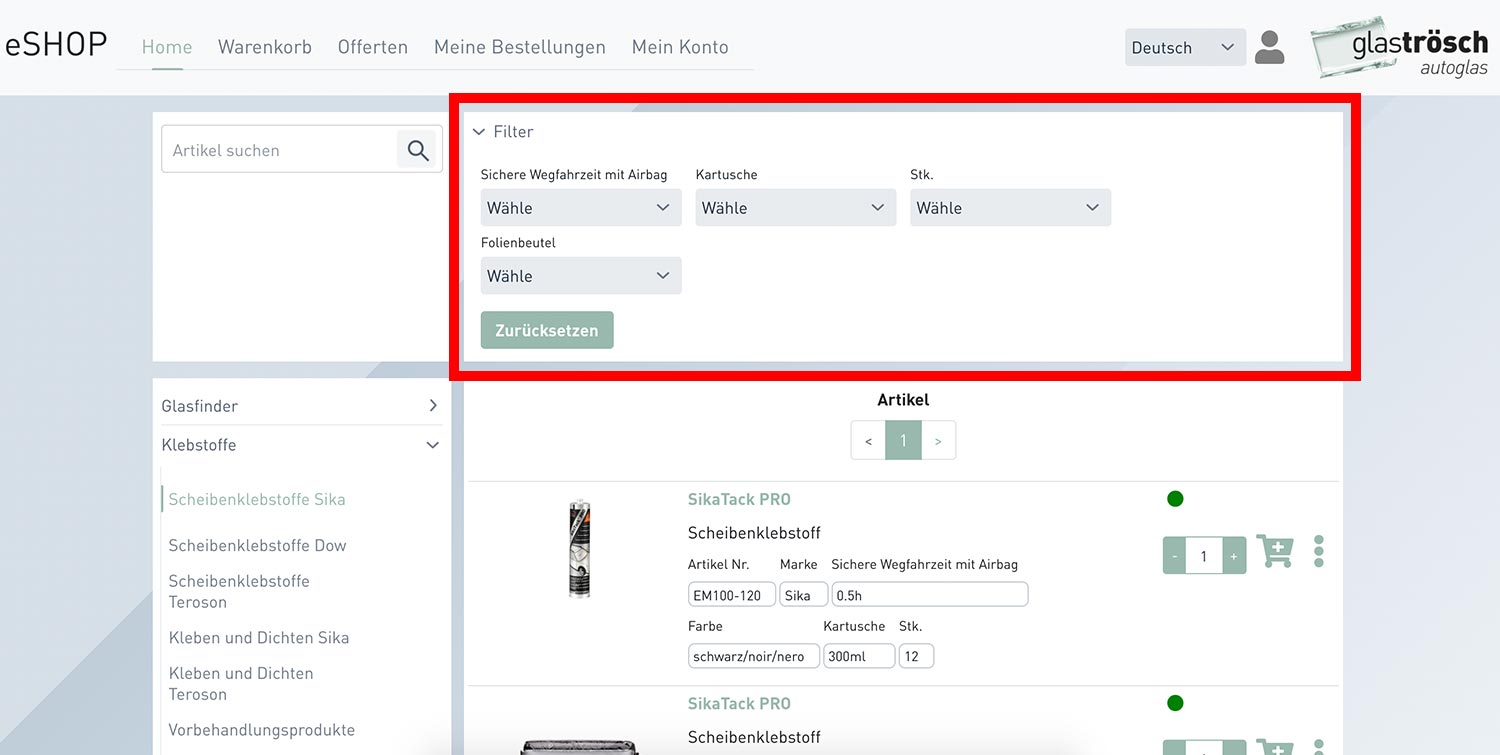Open the Warenkorb page
1500x755 pixels.
[x=265, y=47]
